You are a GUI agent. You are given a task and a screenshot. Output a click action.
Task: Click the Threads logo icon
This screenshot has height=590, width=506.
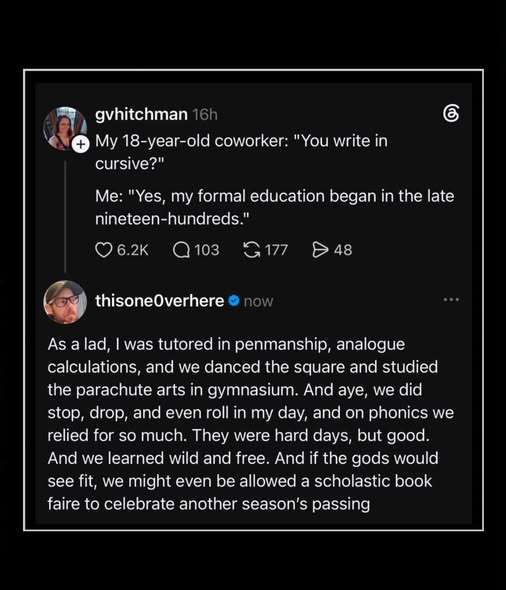point(451,114)
